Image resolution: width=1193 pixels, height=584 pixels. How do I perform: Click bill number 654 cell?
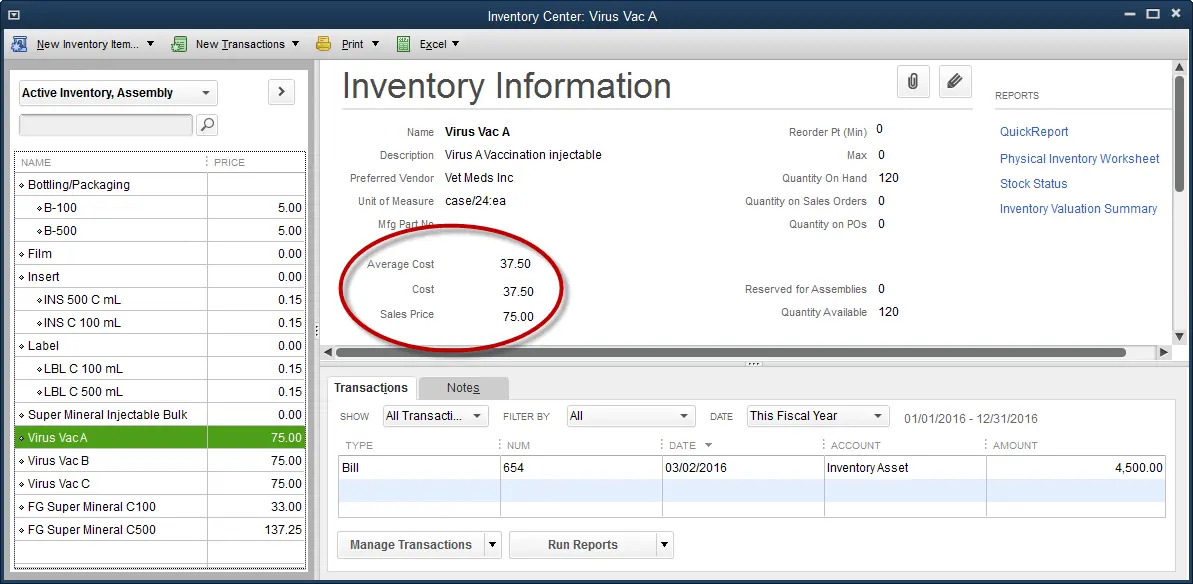[x=581, y=468]
